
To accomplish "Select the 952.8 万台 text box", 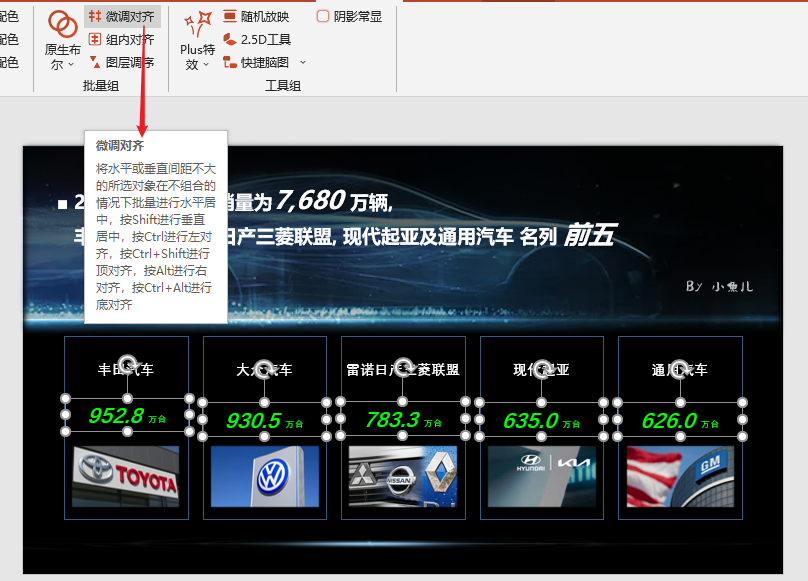I will tap(127, 415).
